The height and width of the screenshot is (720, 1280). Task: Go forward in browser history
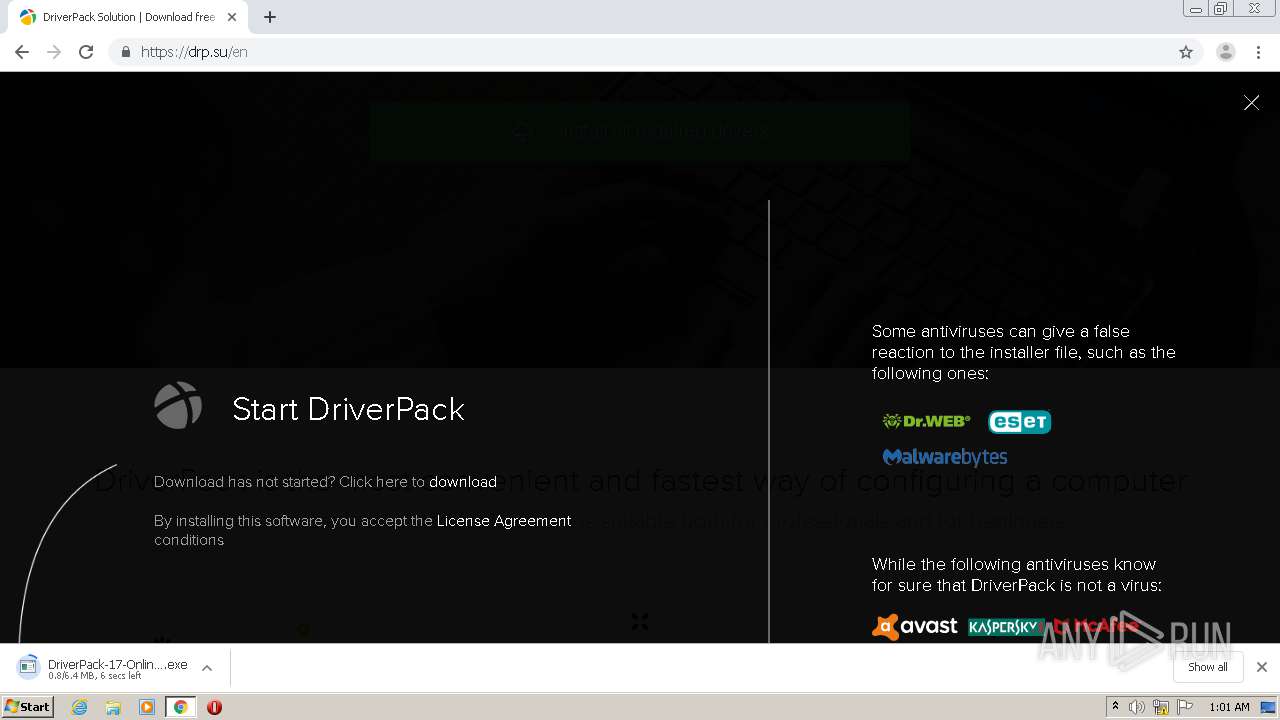[x=54, y=52]
